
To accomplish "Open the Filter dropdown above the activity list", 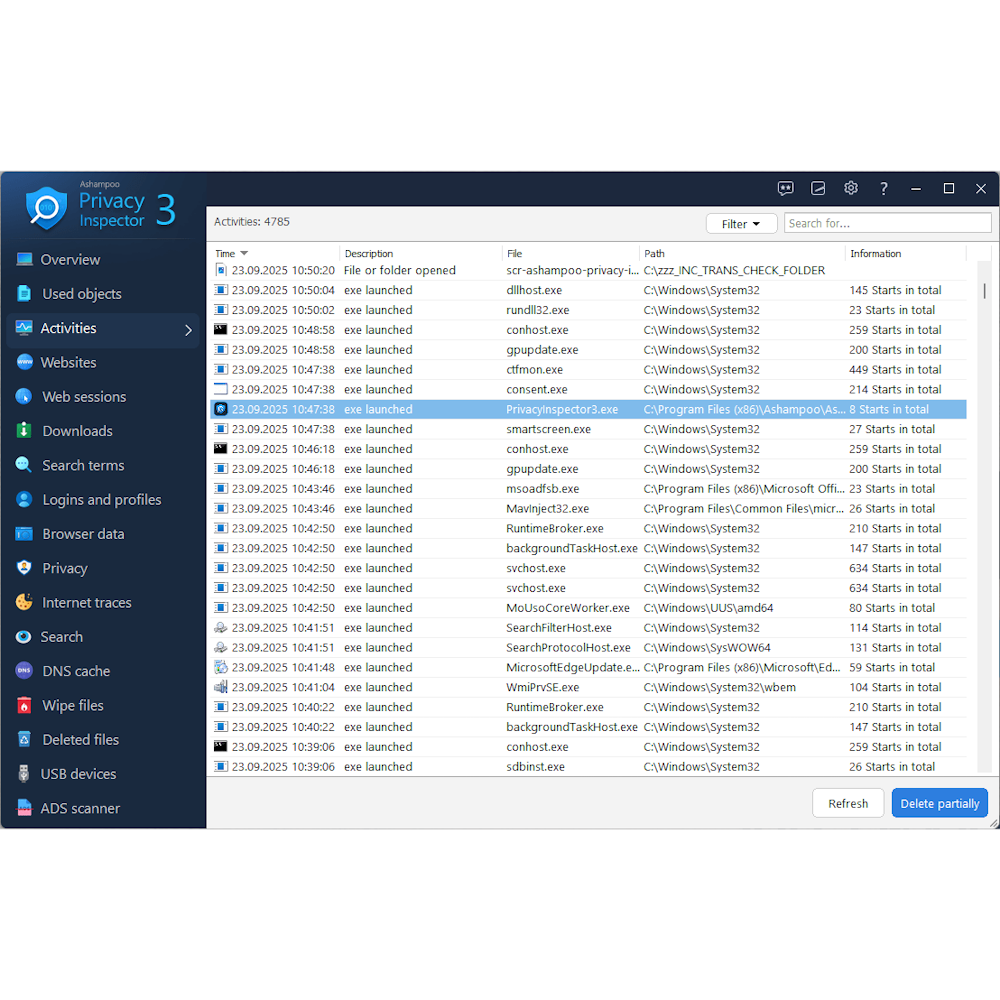I will 741,223.
